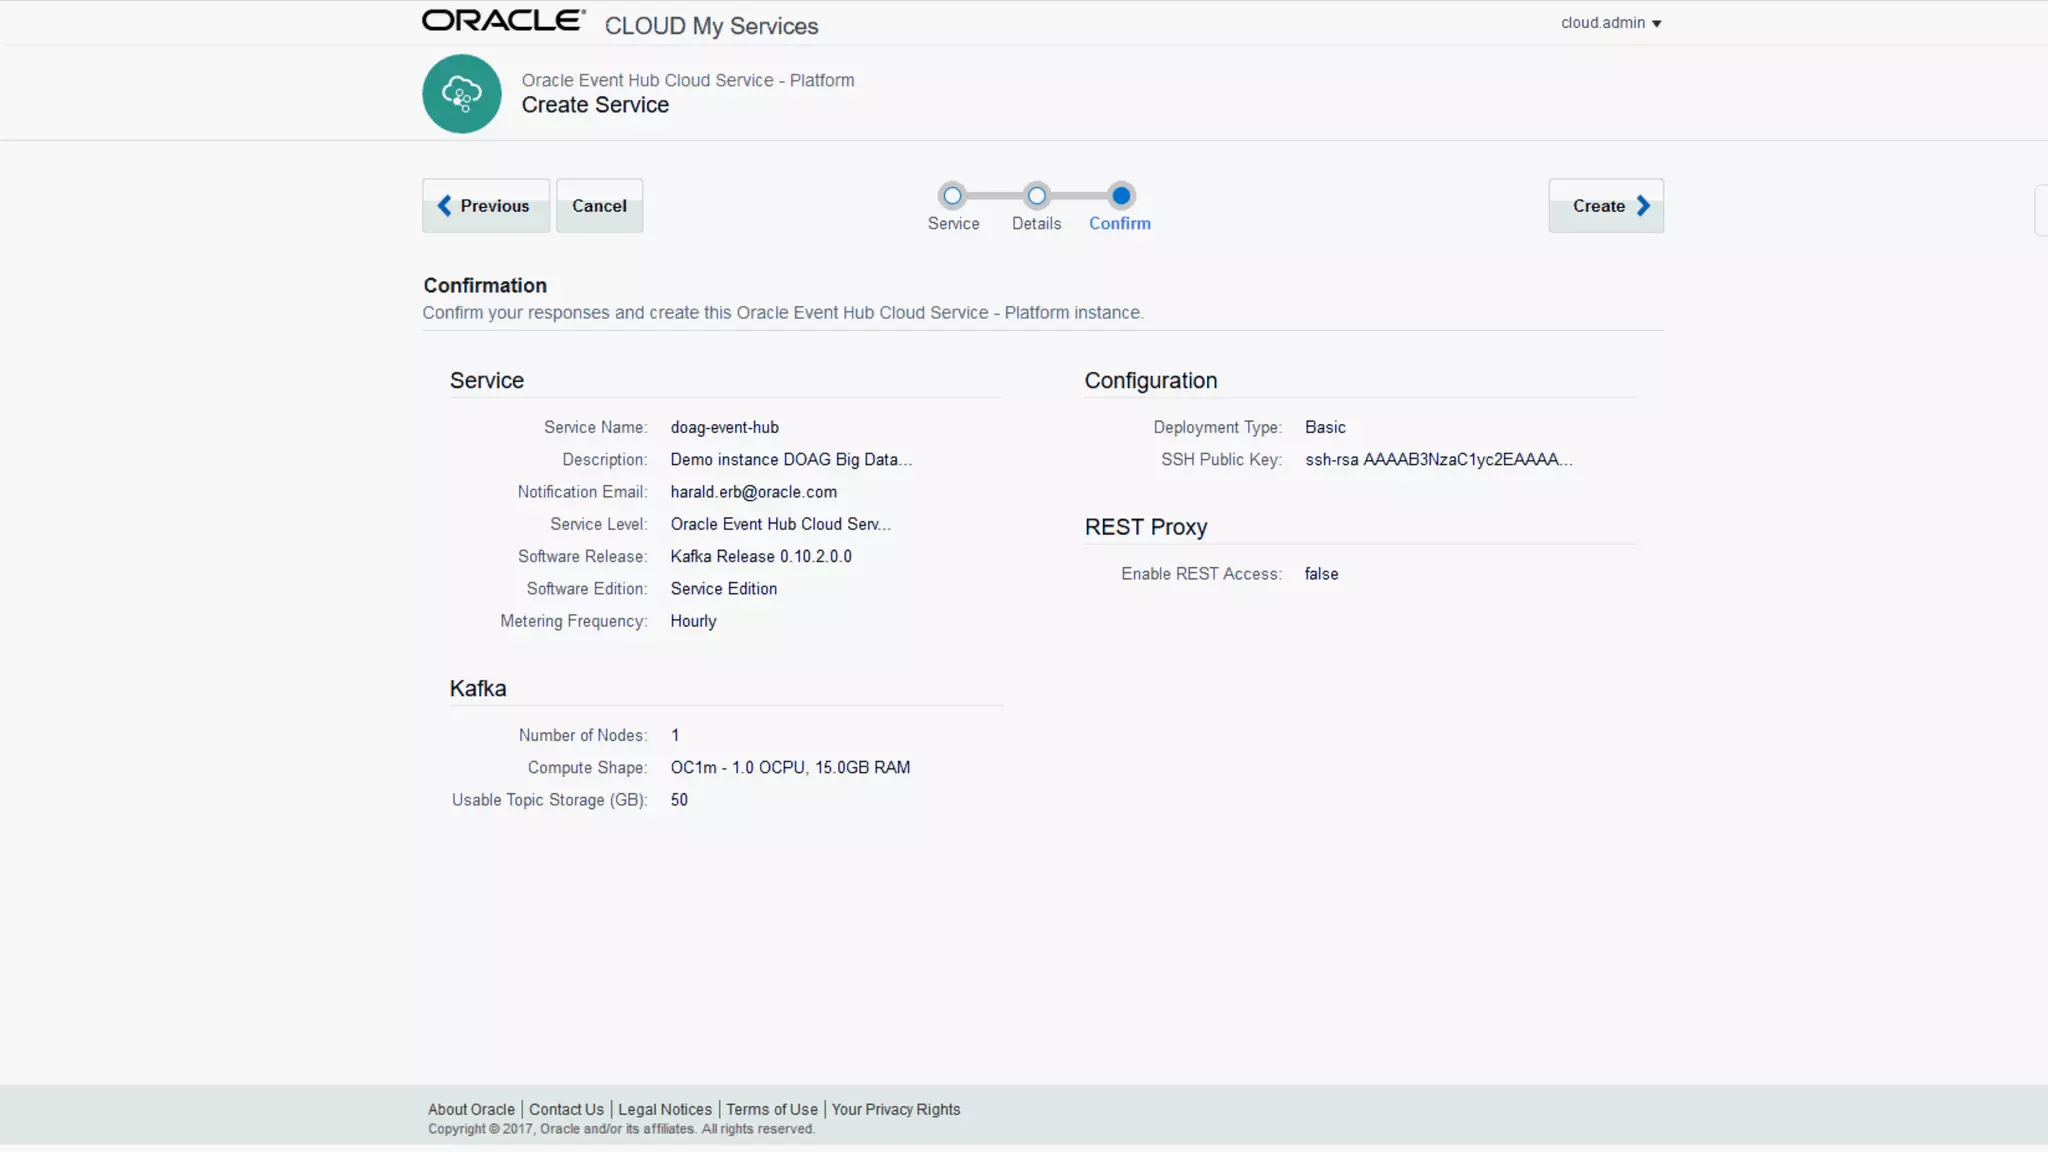
Task: Click the CLOUD My Services title
Action: click(711, 26)
